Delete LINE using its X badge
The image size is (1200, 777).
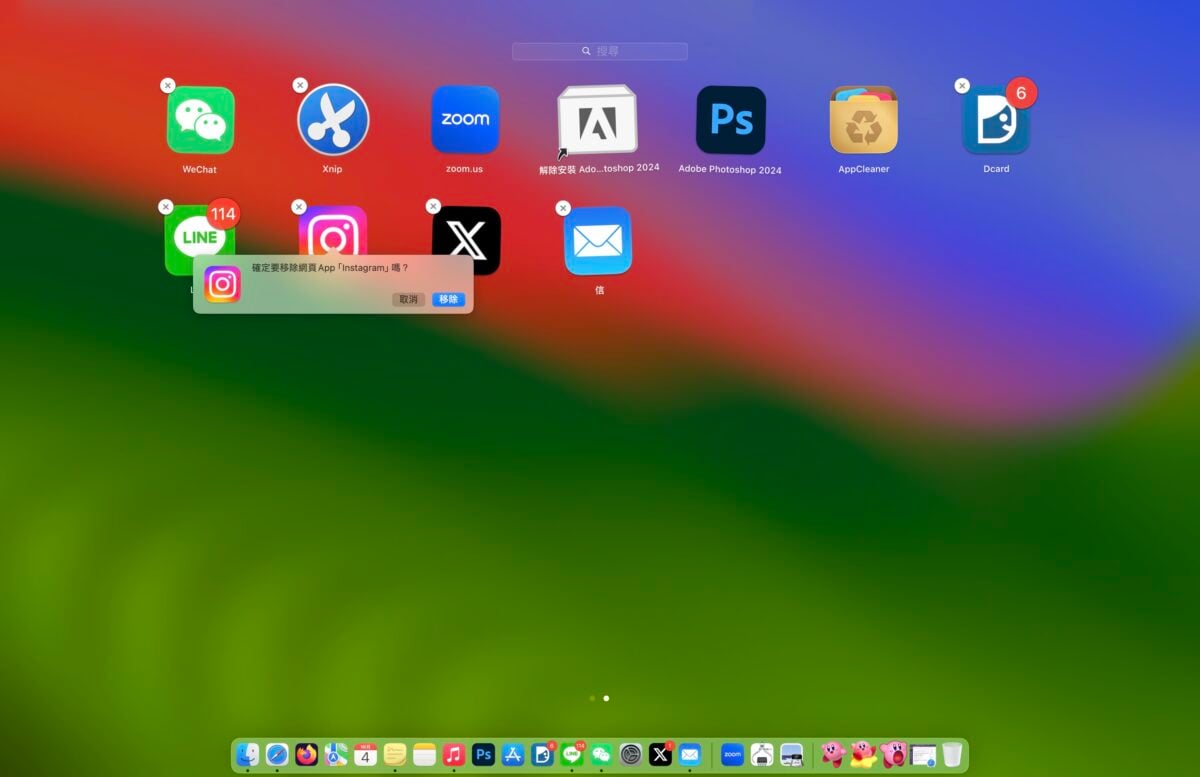click(166, 207)
